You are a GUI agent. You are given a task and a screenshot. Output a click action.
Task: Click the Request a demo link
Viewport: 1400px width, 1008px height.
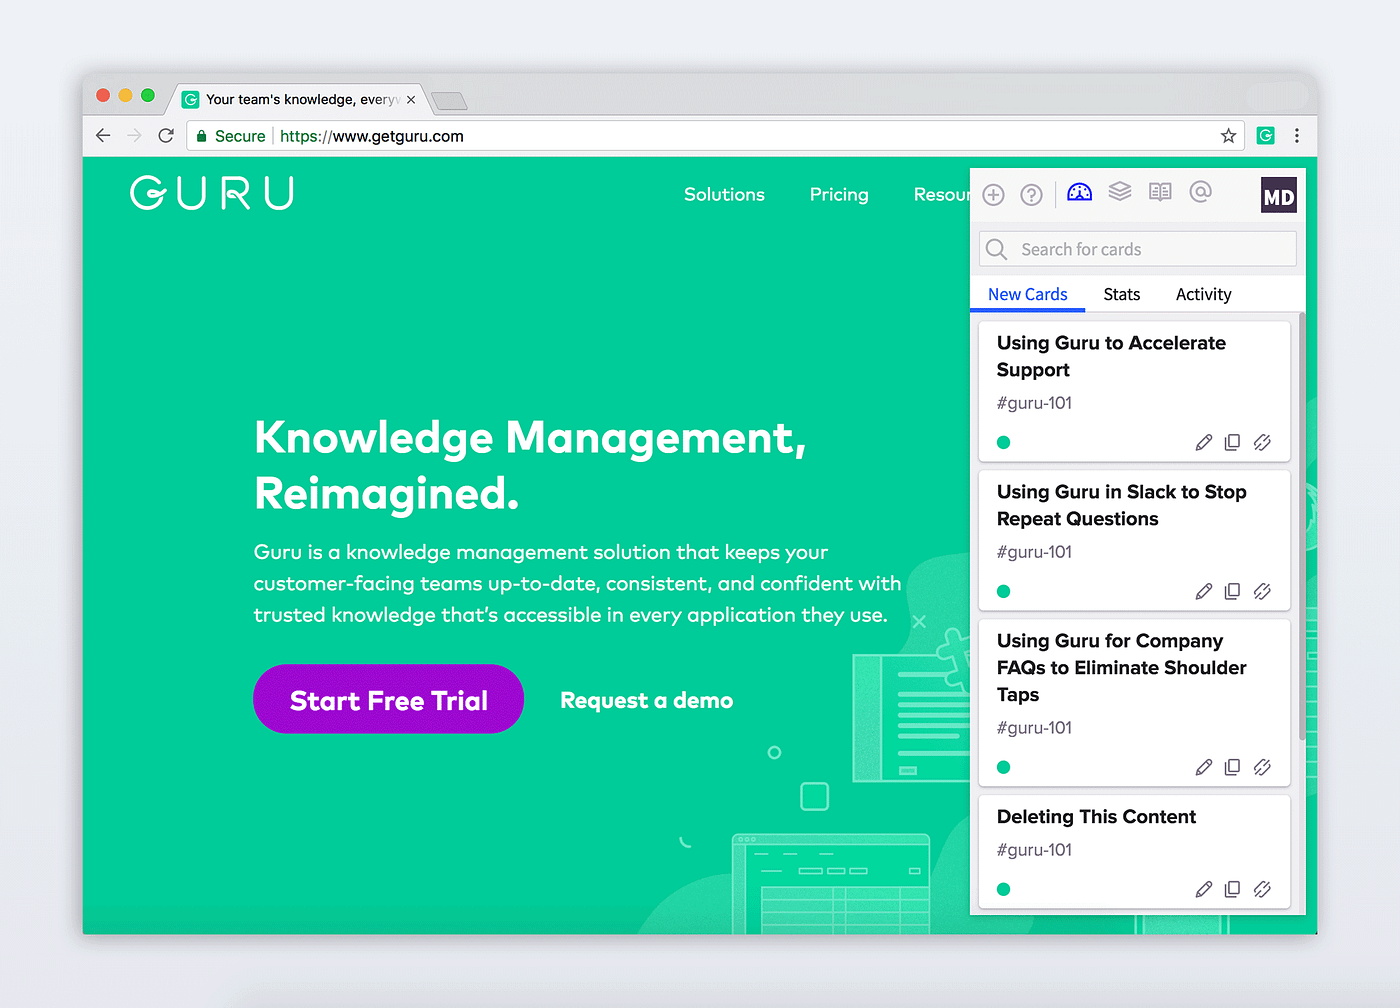[646, 700]
